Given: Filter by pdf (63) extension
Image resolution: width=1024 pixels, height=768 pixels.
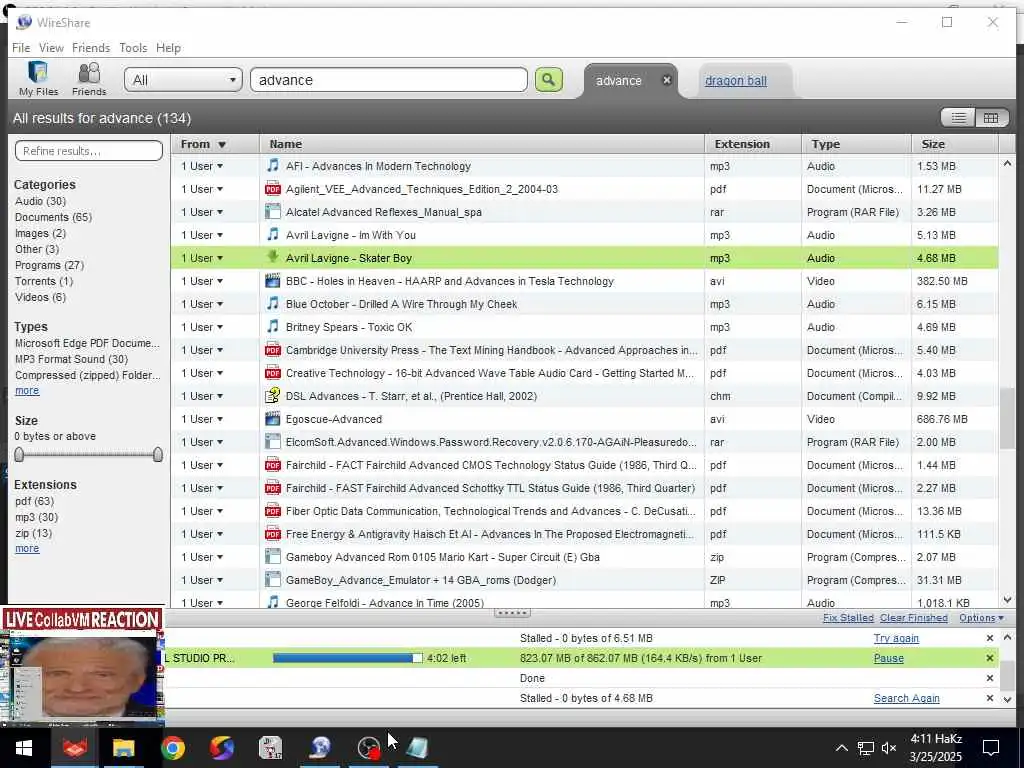Looking at the screenshot, I should click(35, 501).
